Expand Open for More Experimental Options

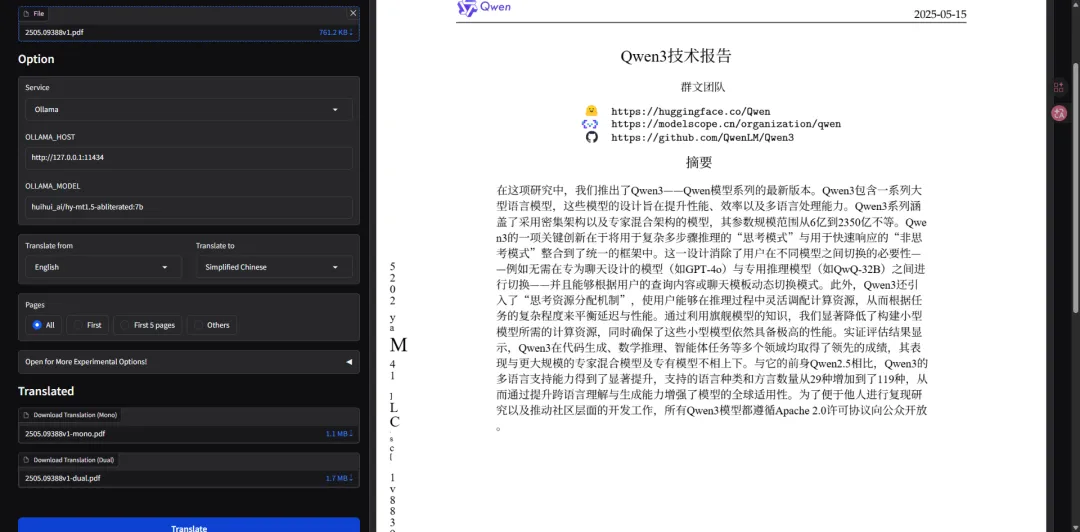point(189,362)
